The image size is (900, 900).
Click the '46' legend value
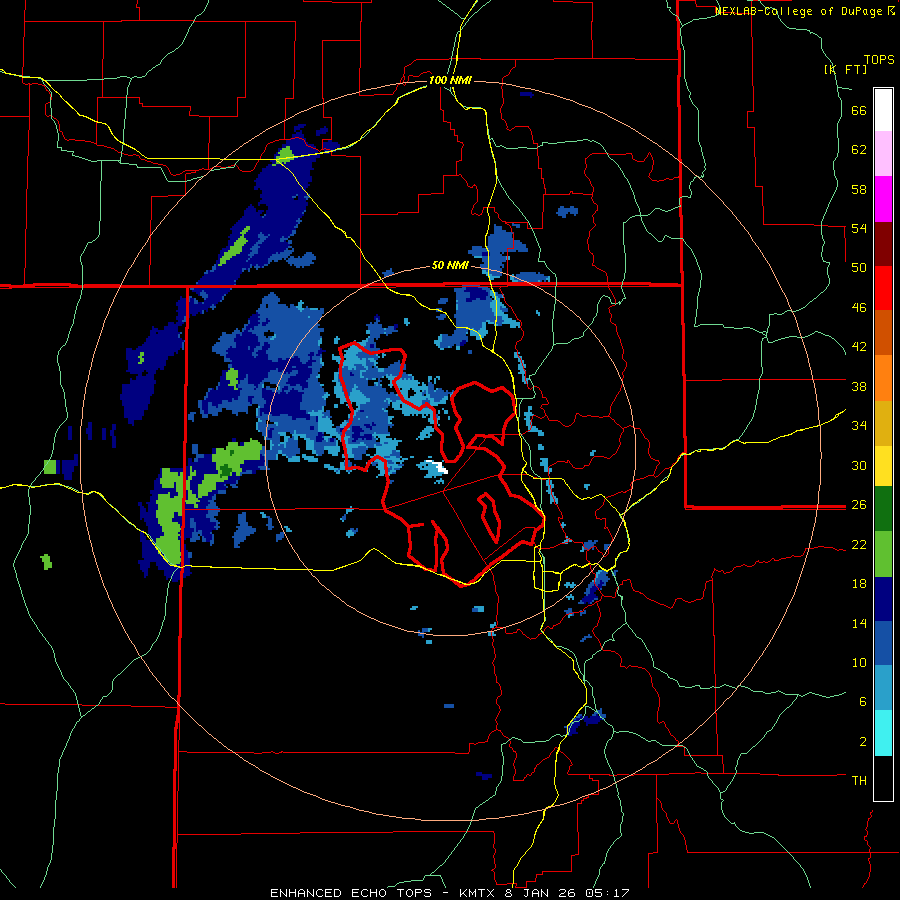[x=859, y=308]
